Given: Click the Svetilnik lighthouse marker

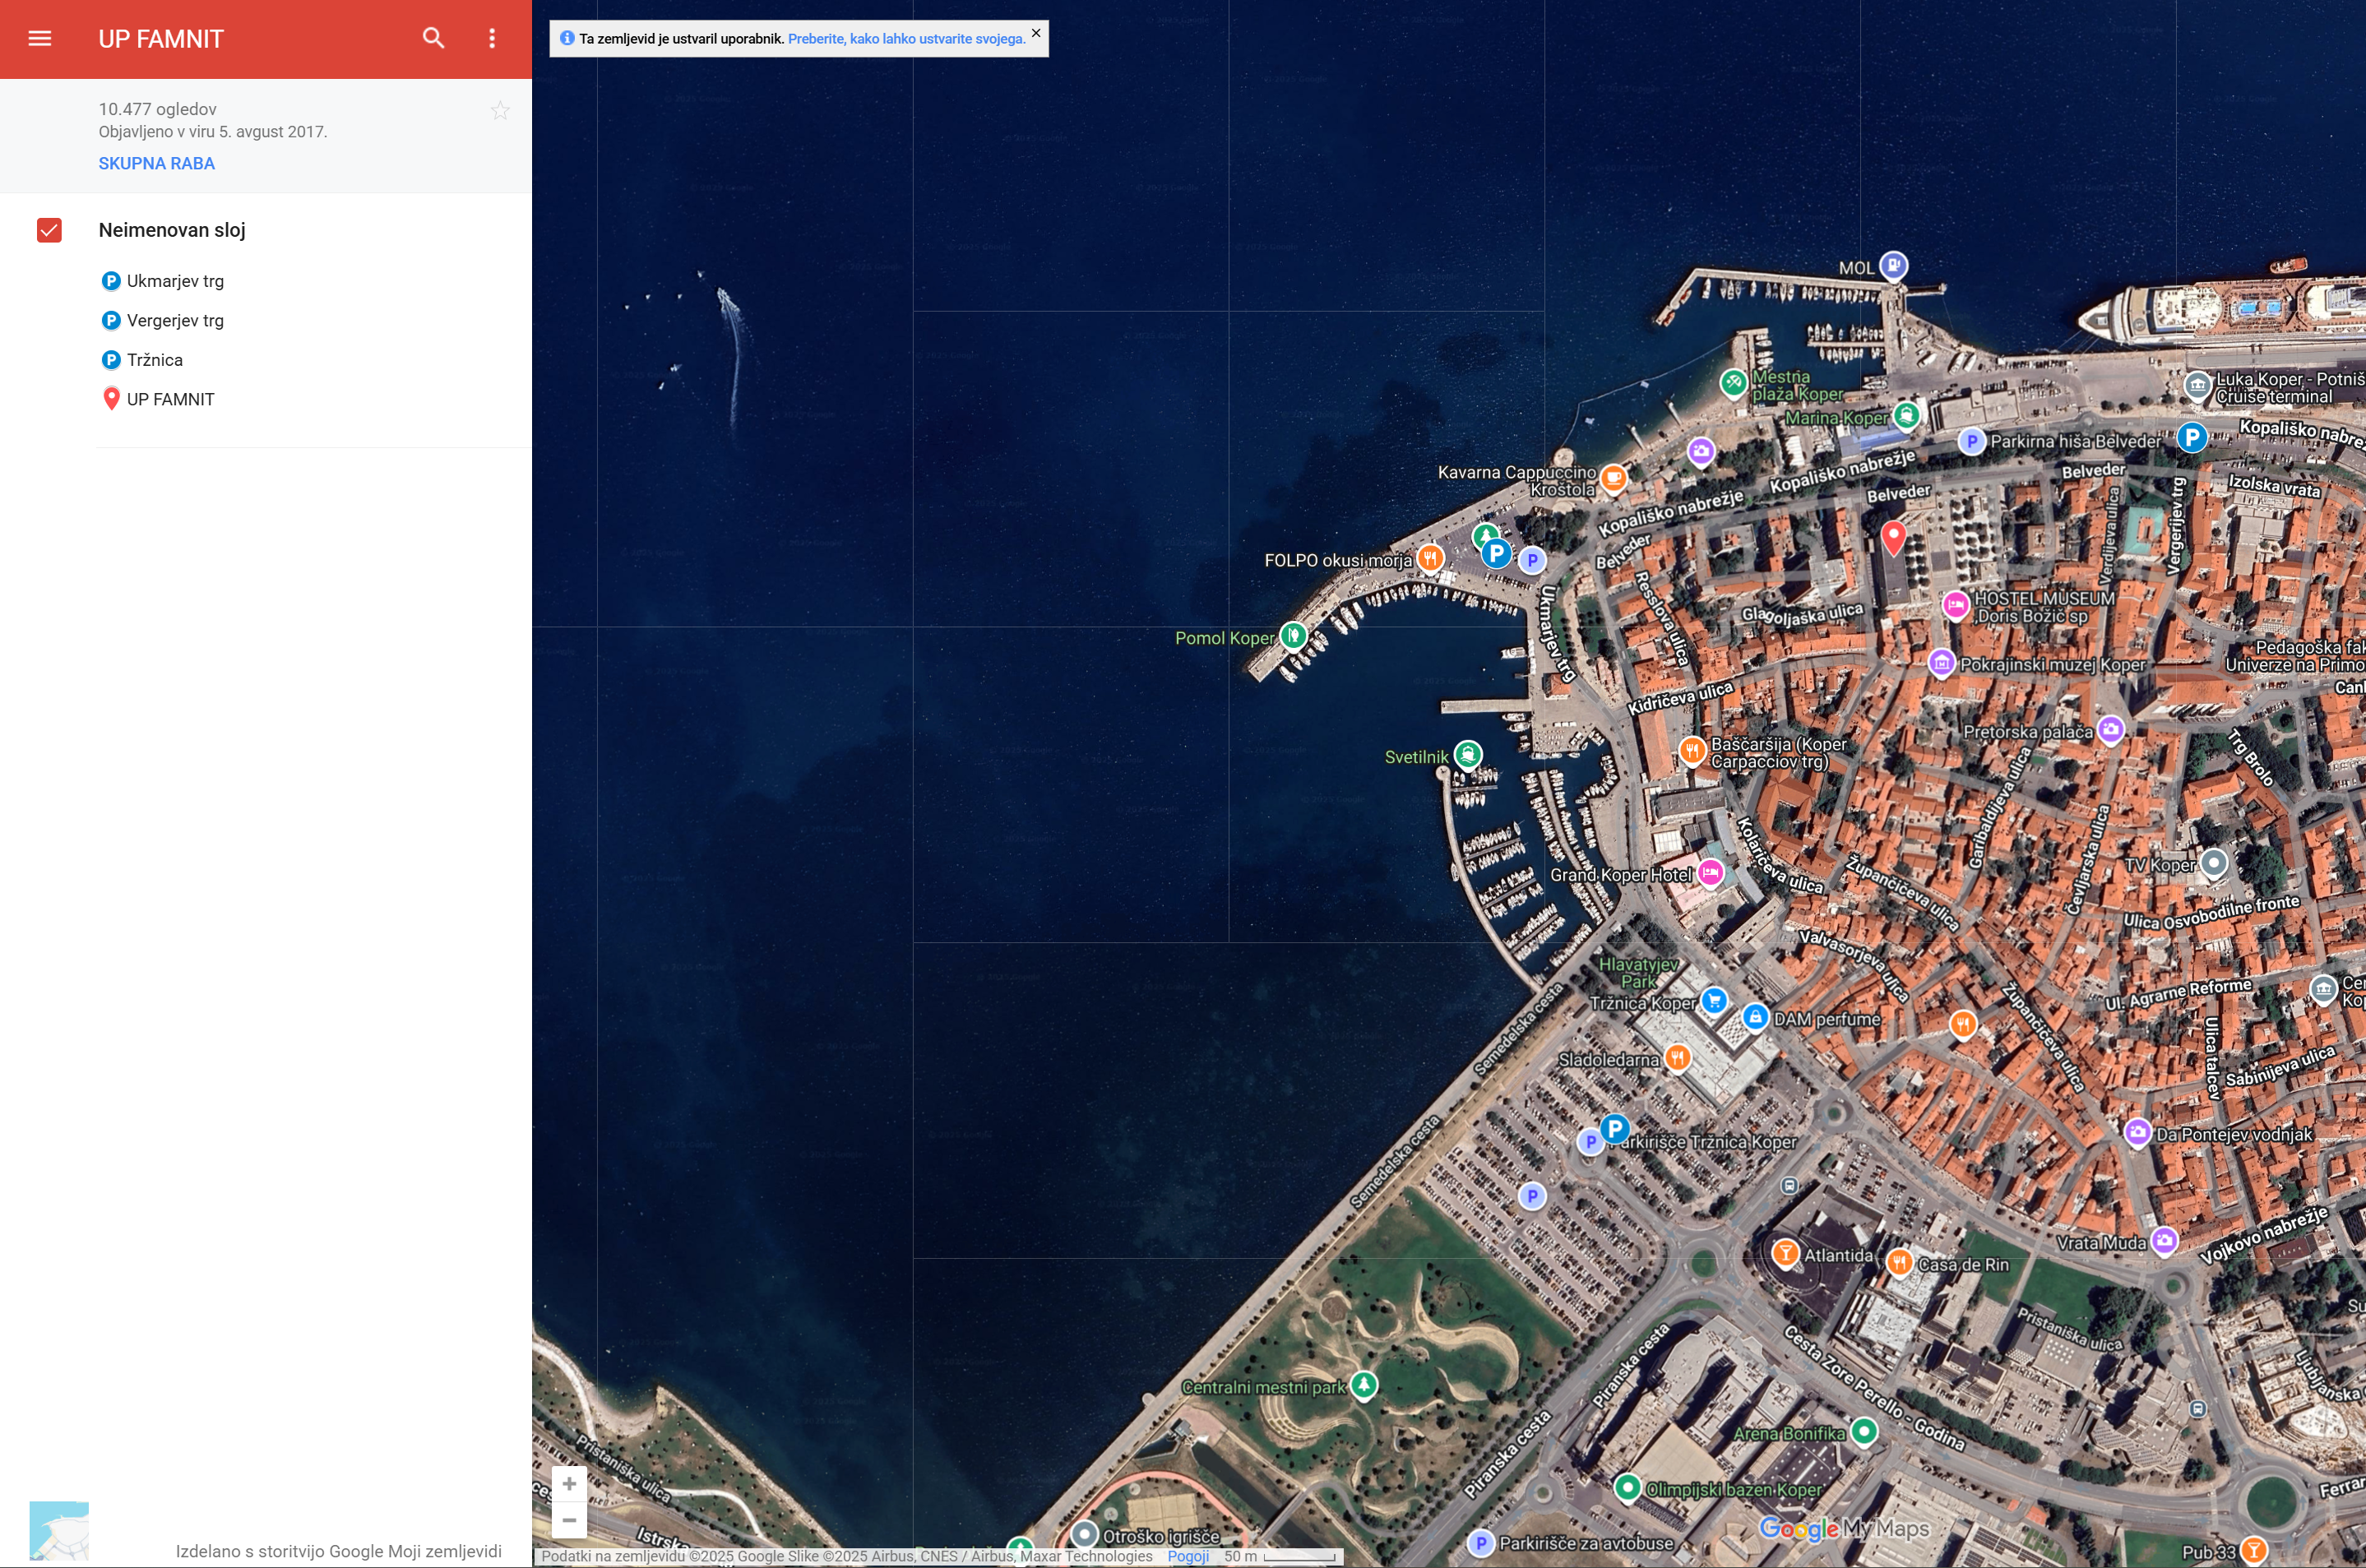Looking at the screenshot, I should point(1468,754).
